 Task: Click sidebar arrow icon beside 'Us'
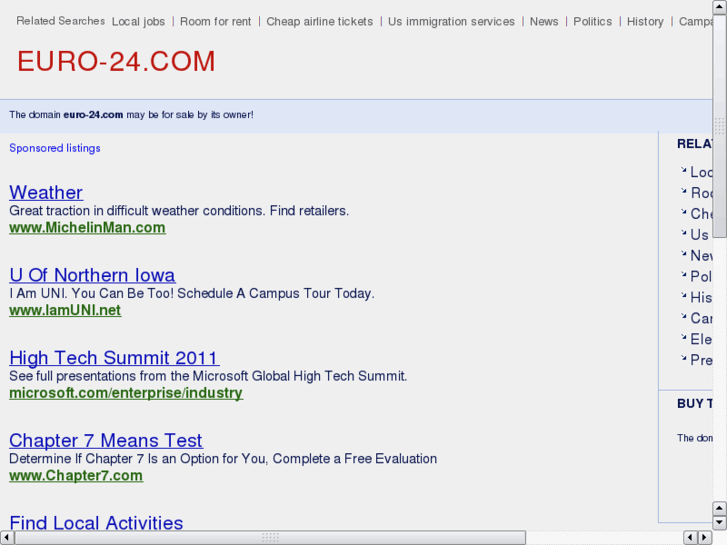click(x=683, y=232)
